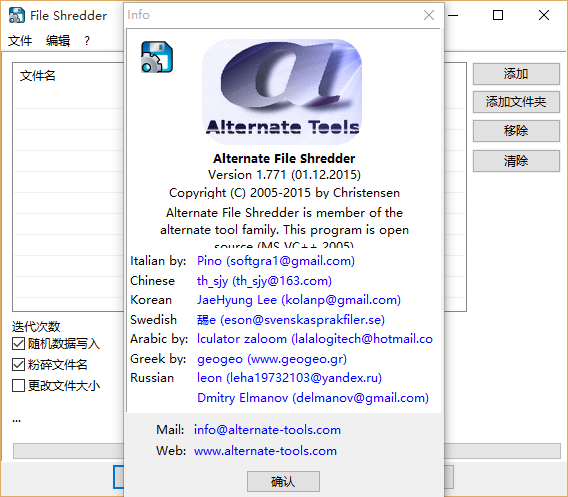Close the Info dialog with X
Screen dimensions: 568x497
pos(429,15)
